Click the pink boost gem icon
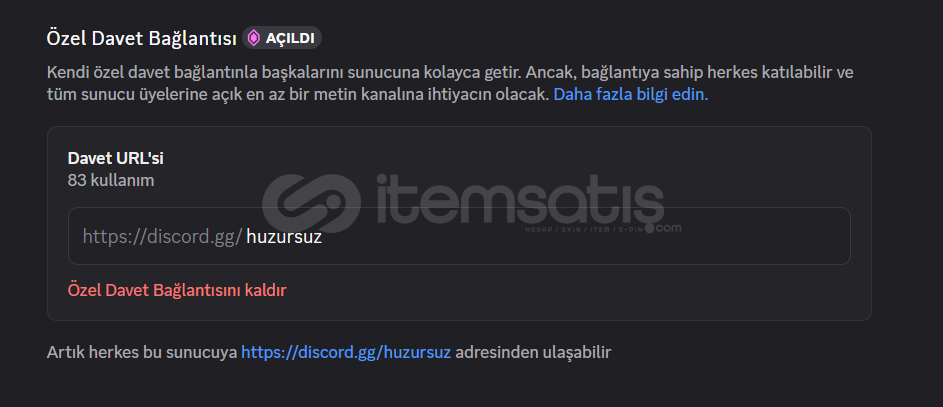943x407 pixels. point(254,38)
